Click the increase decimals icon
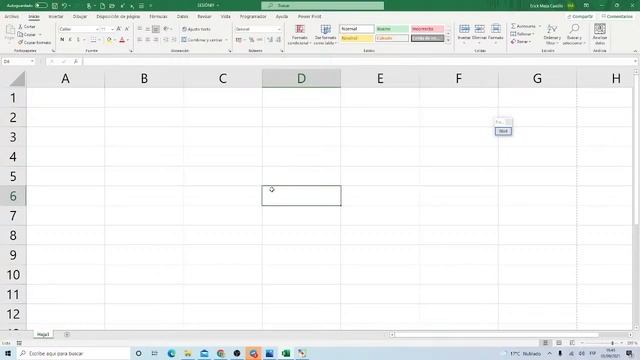The width and height of the screenshot is (640, 360). [270, 40]
